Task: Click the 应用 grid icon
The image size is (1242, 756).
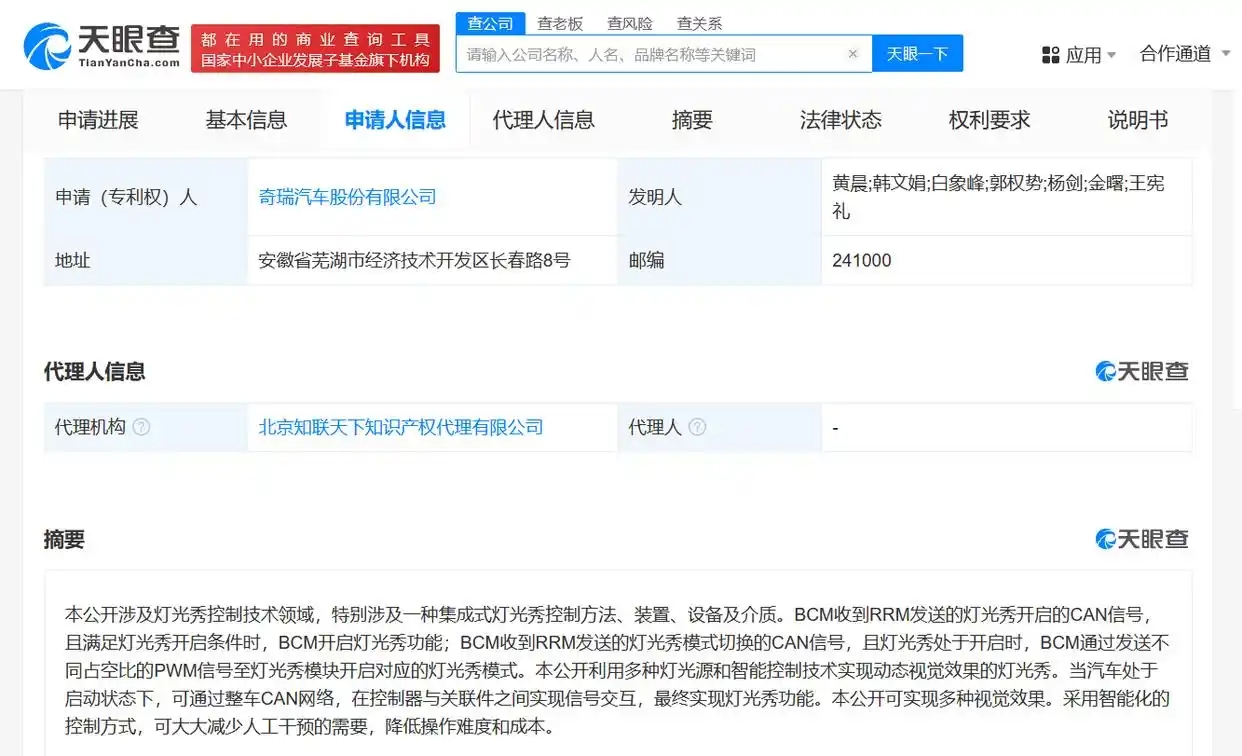Action: click(1050, 55)
